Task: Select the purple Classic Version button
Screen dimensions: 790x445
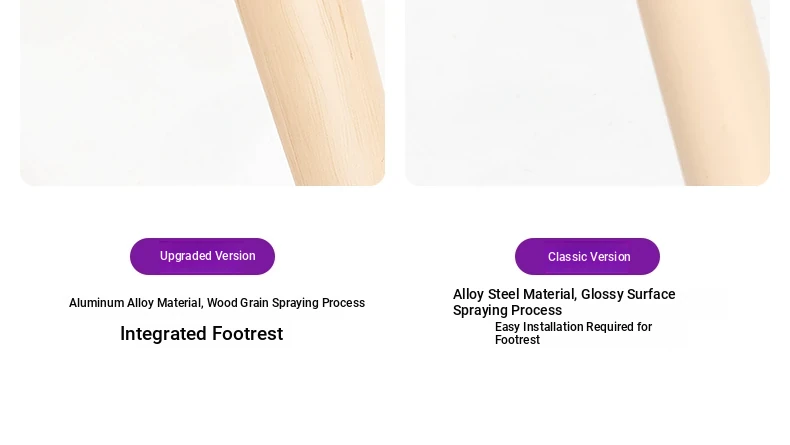Action: 587,257
